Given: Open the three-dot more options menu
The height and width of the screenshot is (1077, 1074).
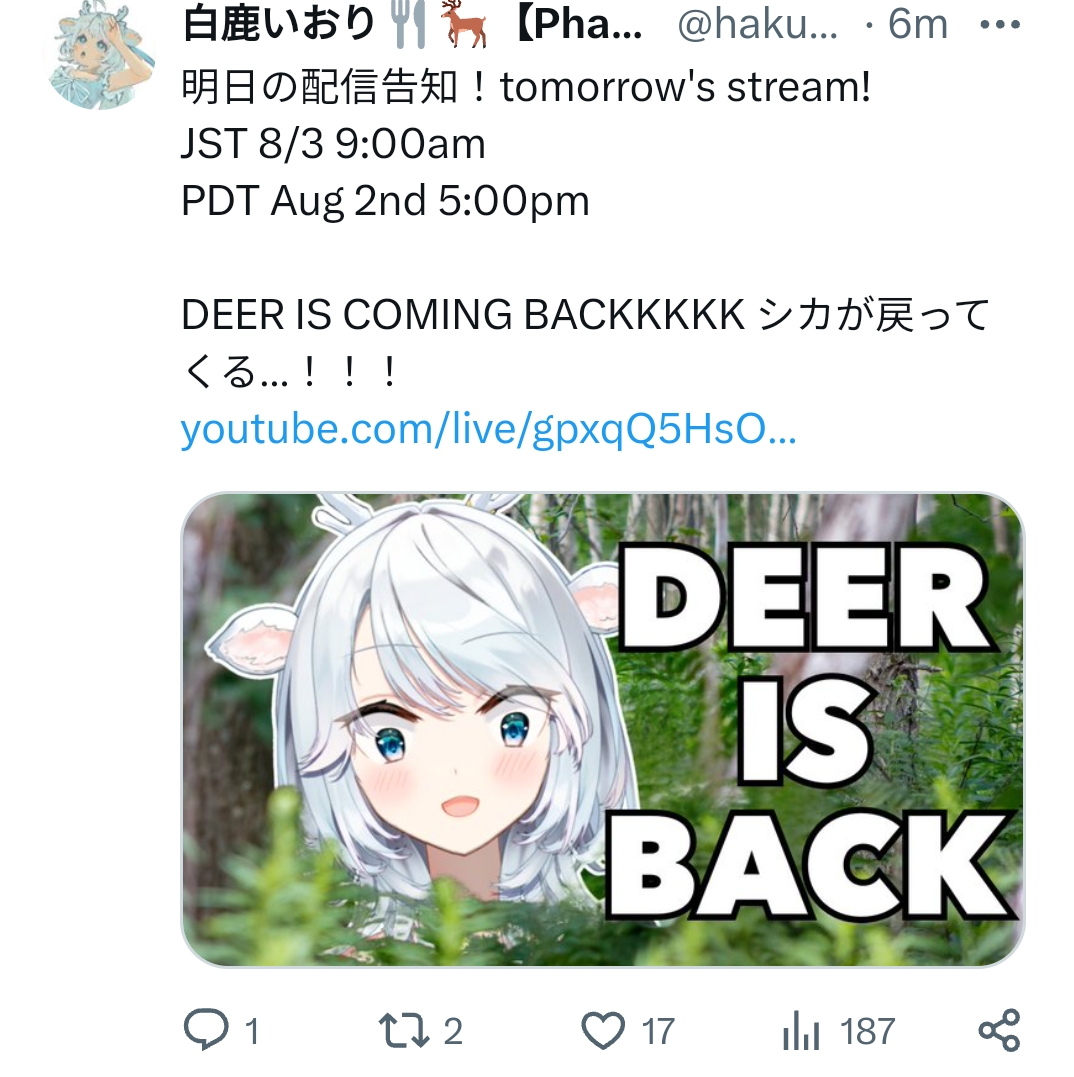Looking at the screenshot, I should (x=1000, y=25).
